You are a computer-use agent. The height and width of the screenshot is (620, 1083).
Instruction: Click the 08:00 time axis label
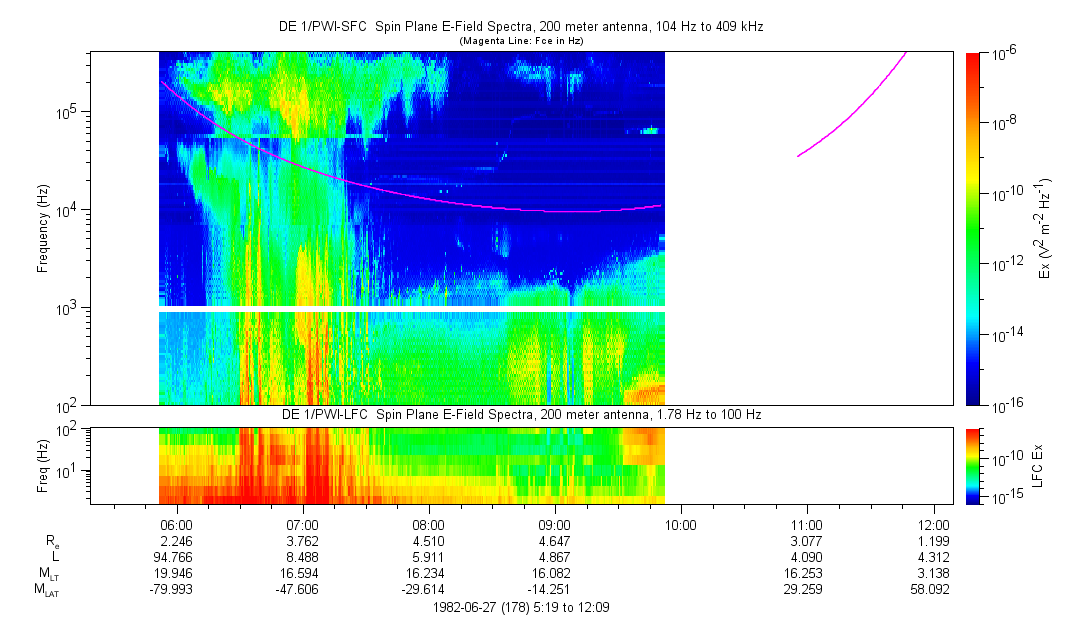tap(428, 523)
